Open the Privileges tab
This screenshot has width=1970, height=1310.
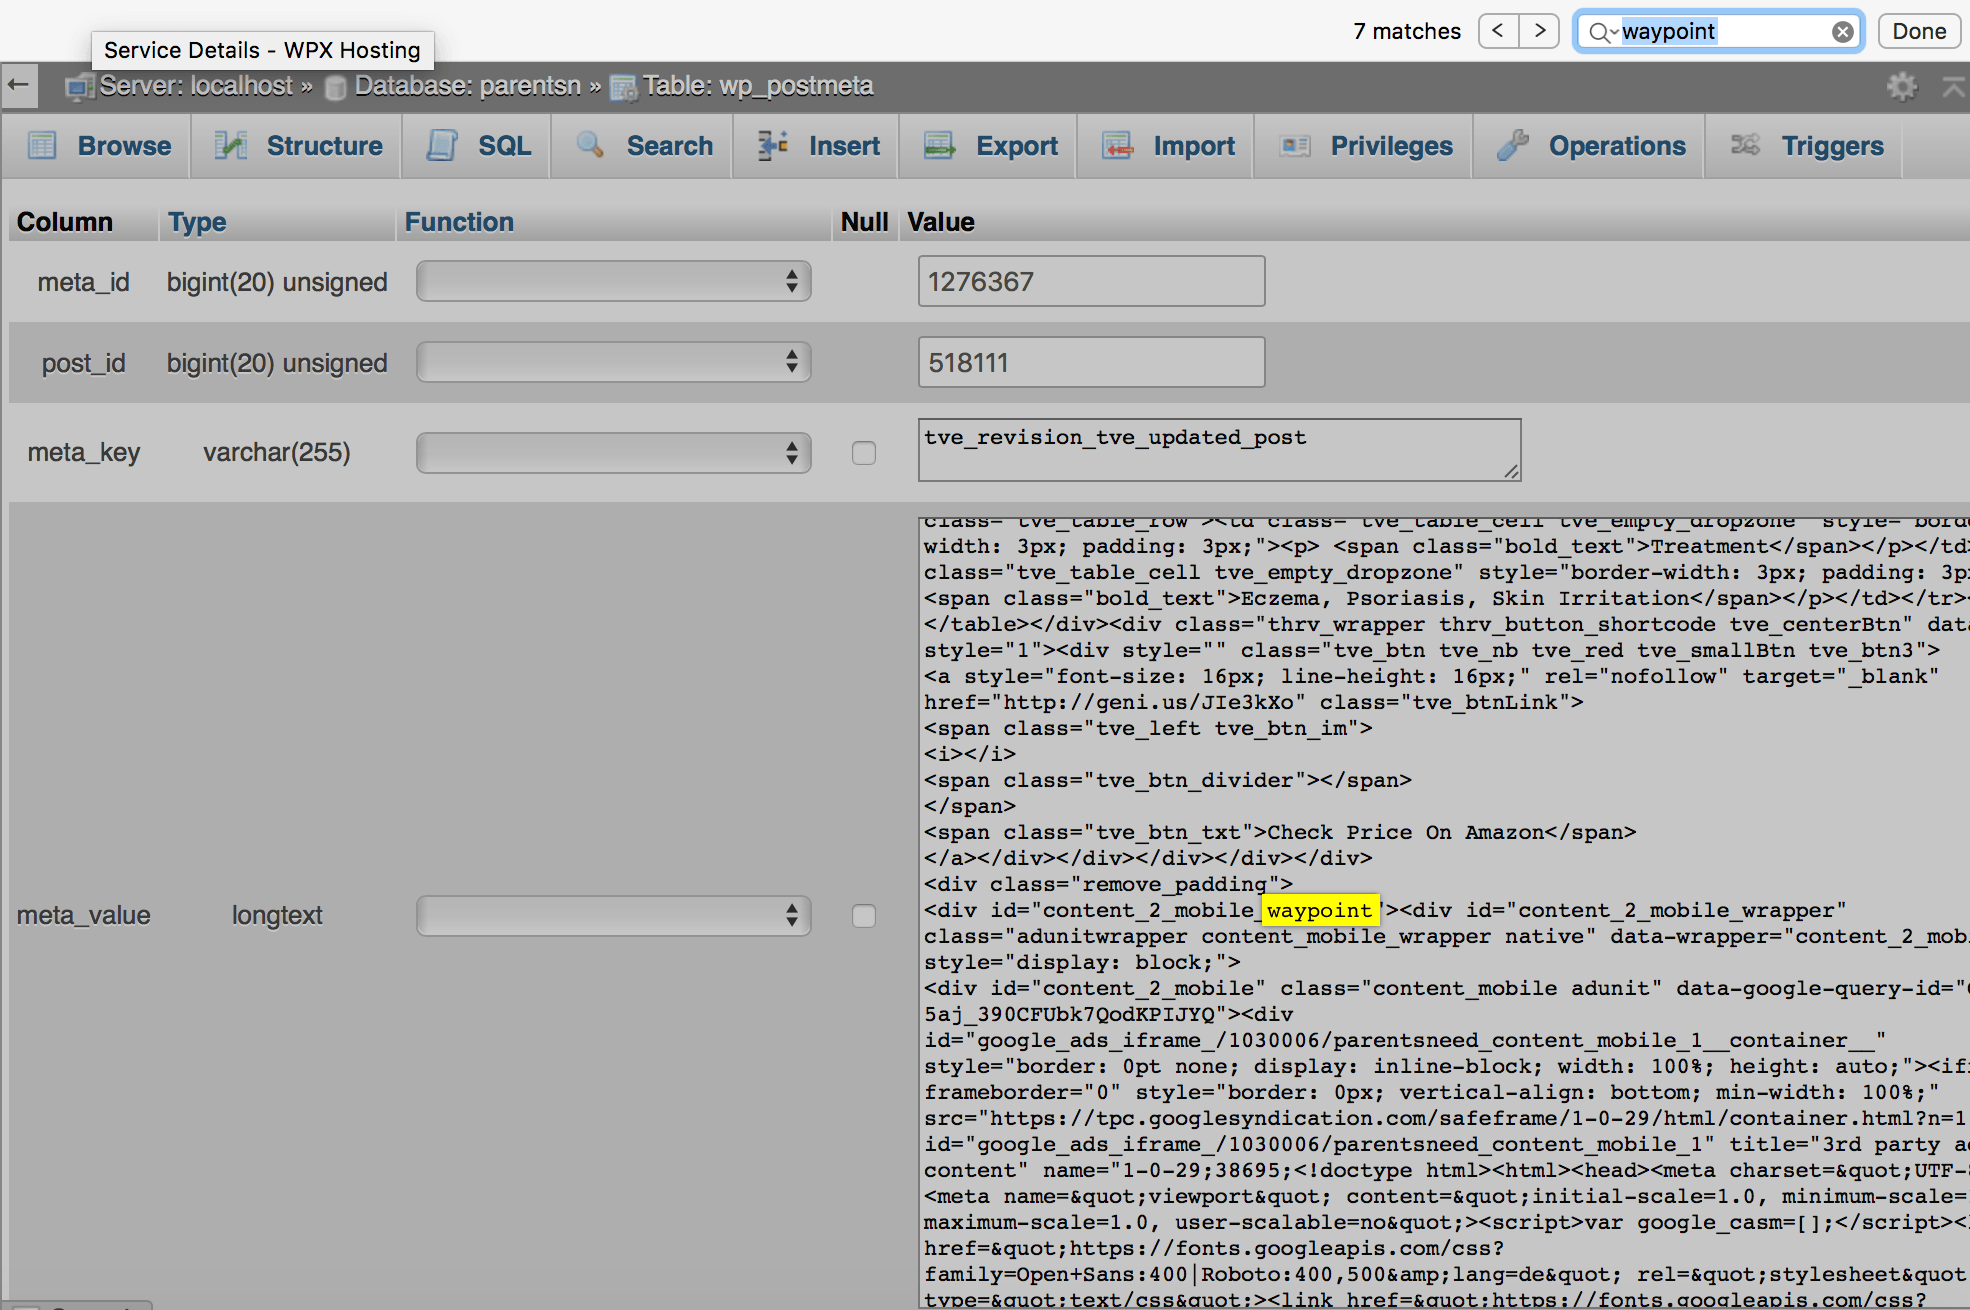pos(1364,146)
